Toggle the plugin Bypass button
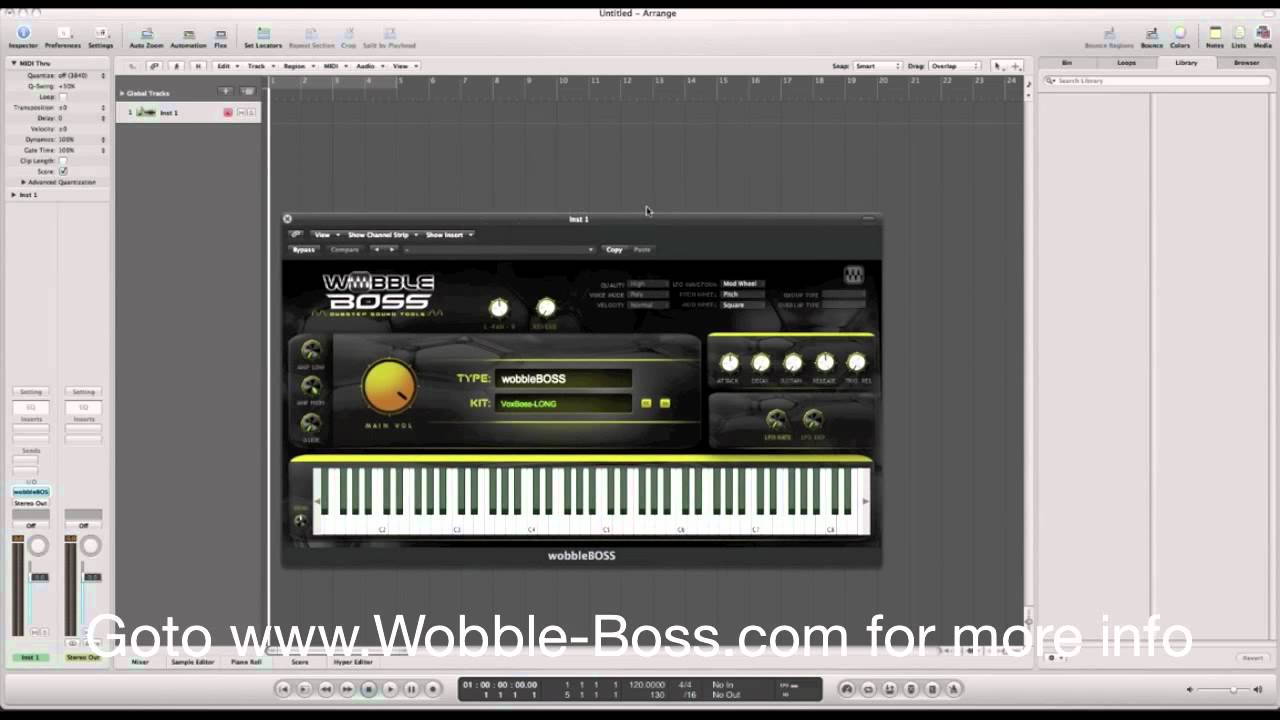 coord(303,249)
